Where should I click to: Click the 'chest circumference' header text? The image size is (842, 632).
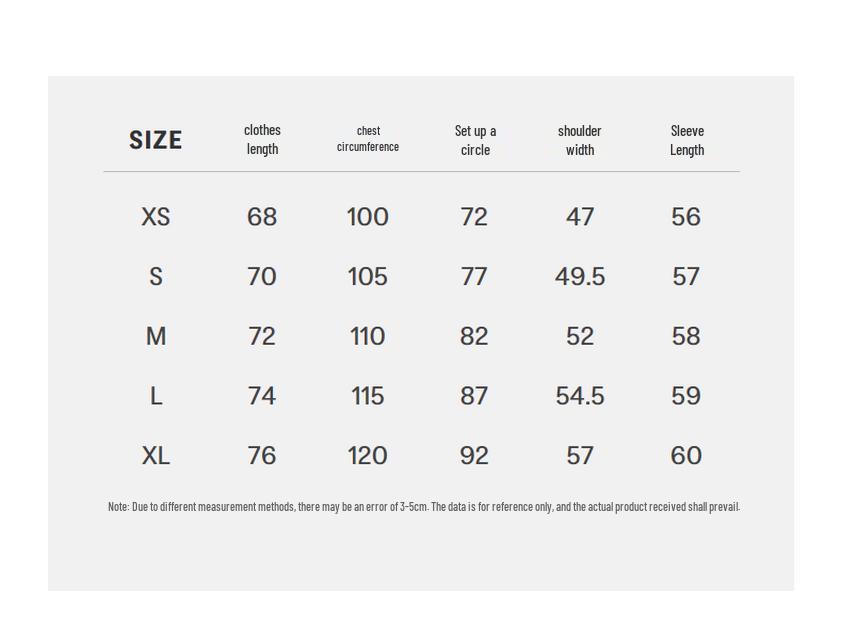tap(368, 139)
